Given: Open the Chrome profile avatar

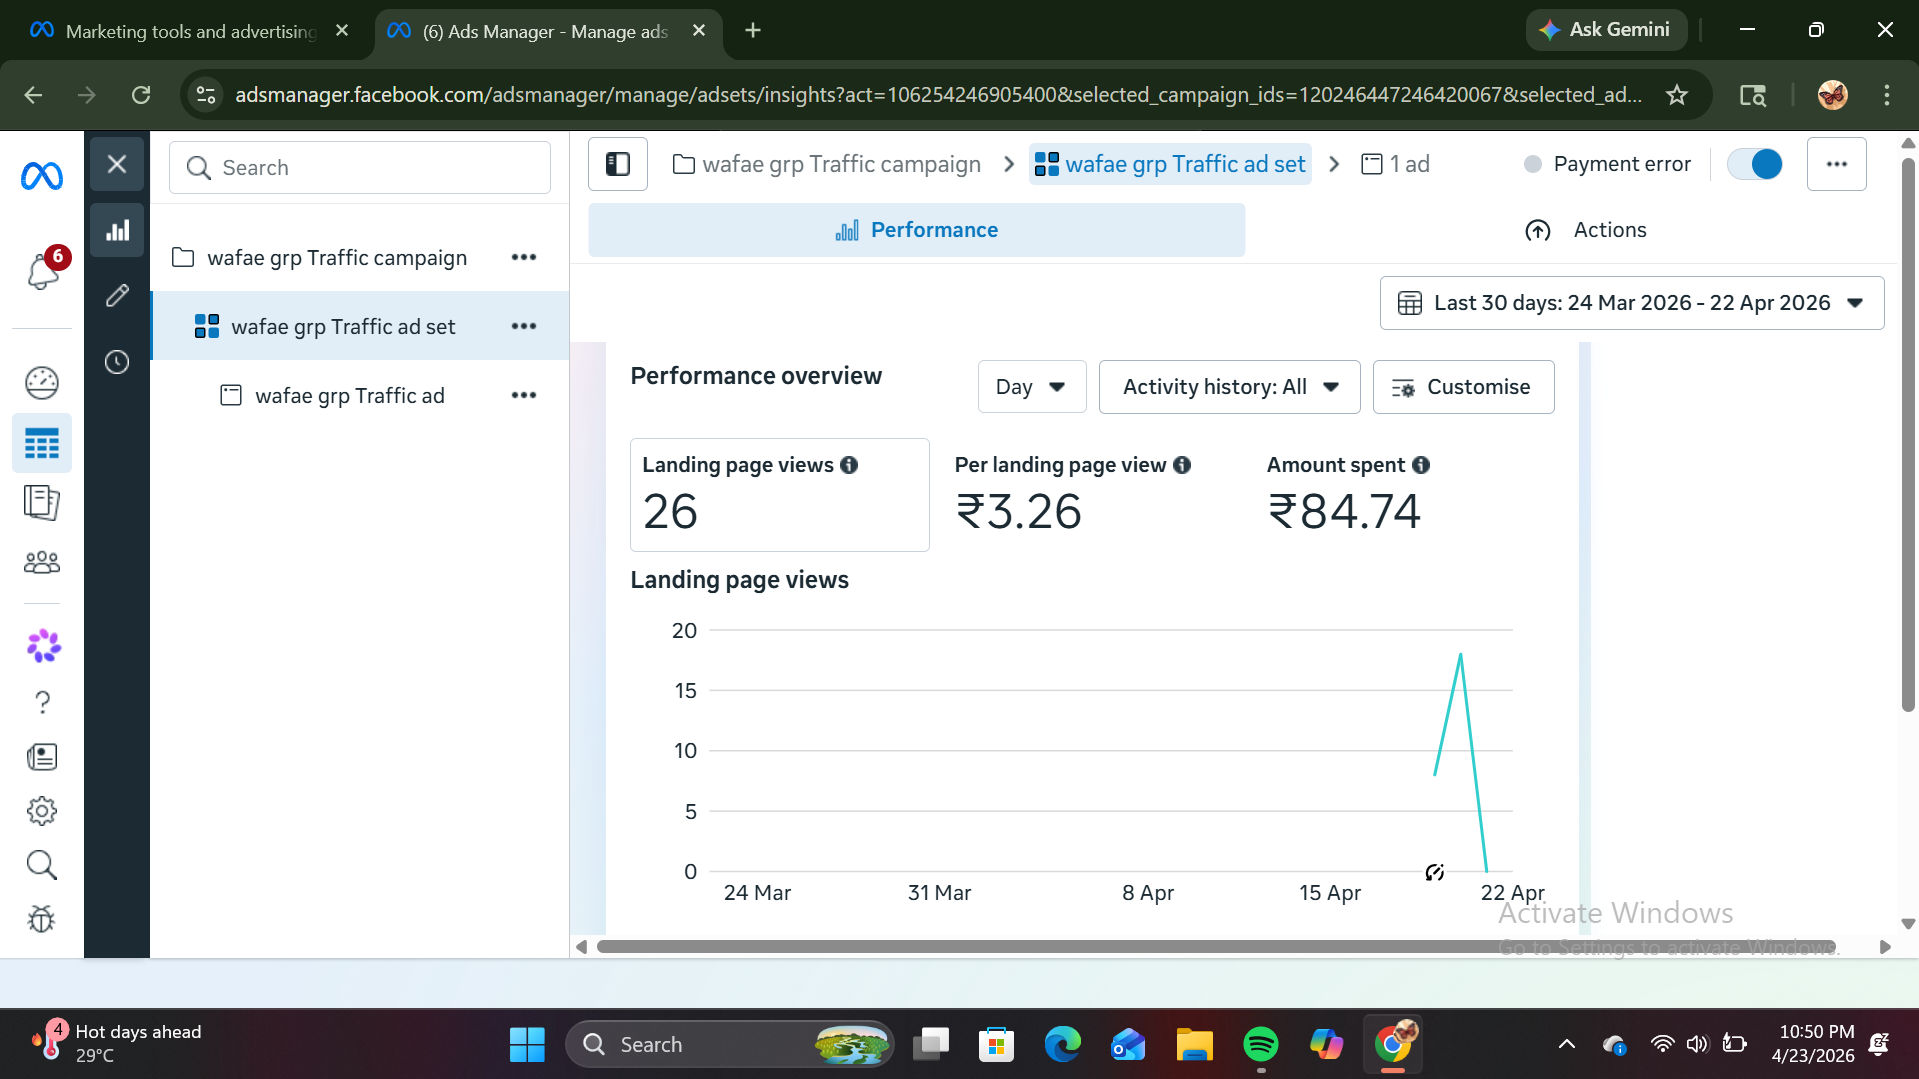Looking at the screenshot, I should coord(1832,95).
